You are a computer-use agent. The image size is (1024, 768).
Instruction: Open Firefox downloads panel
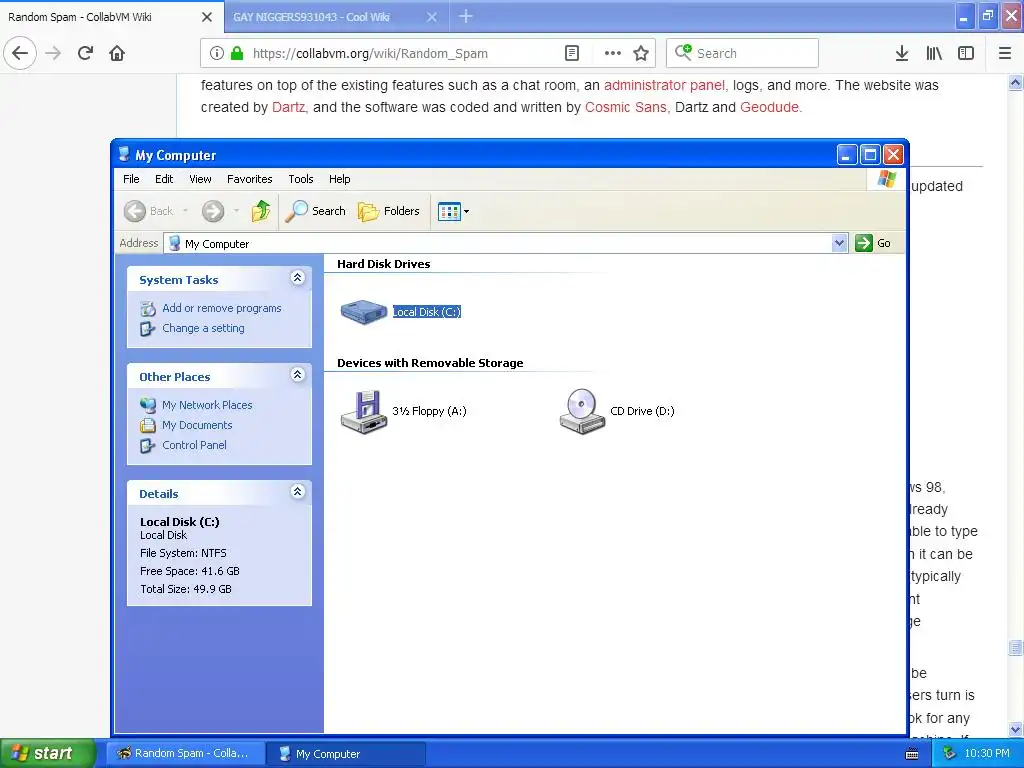tap(902, 54)
